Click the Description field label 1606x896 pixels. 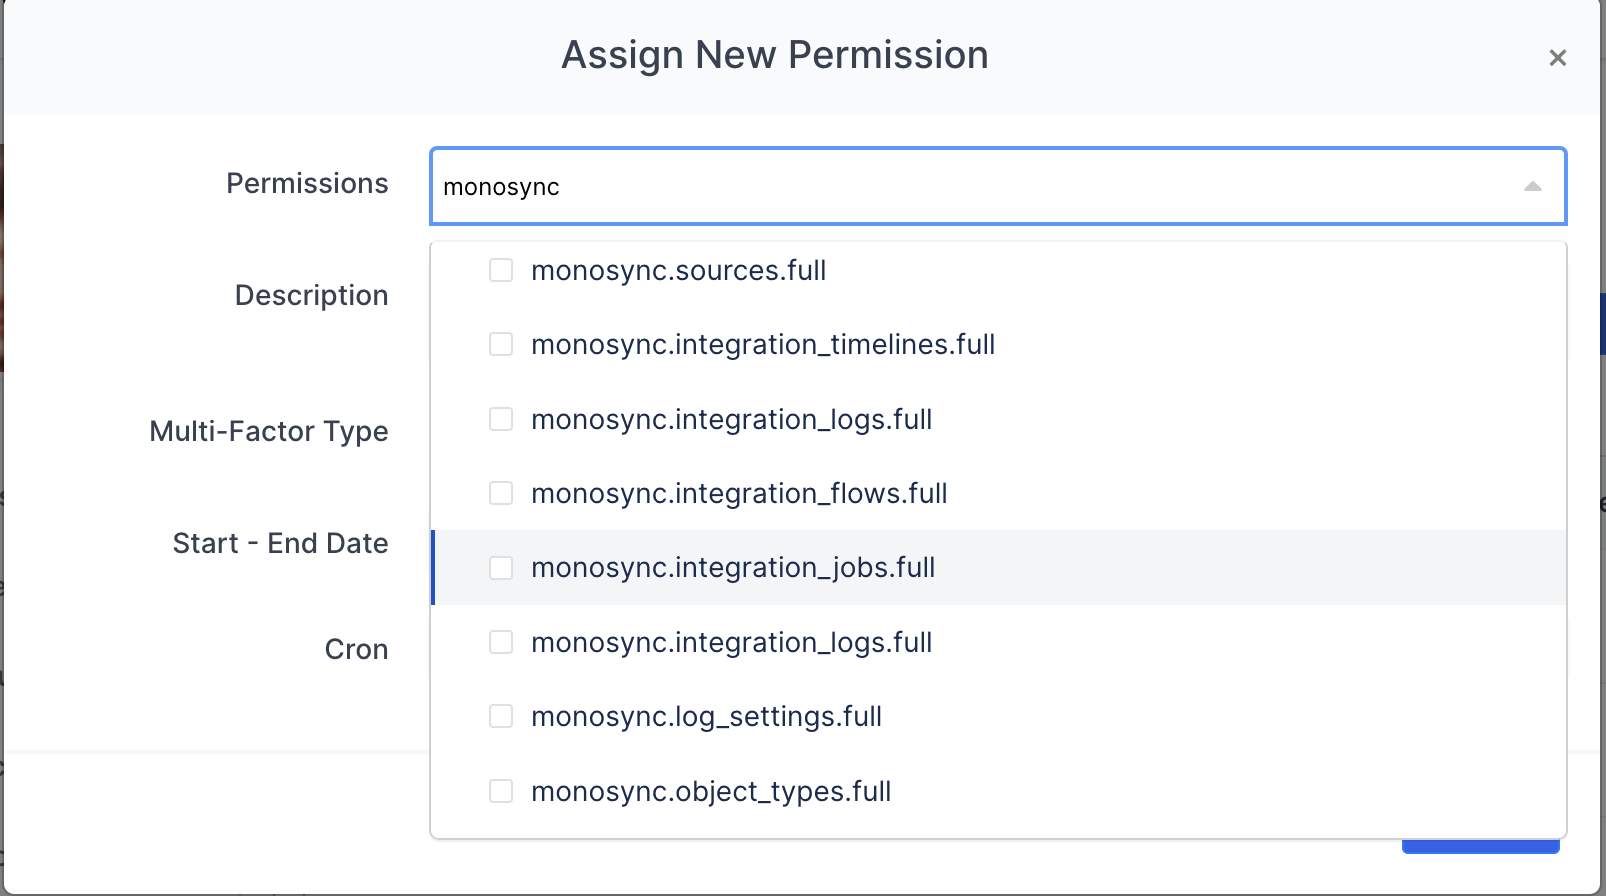311,296
